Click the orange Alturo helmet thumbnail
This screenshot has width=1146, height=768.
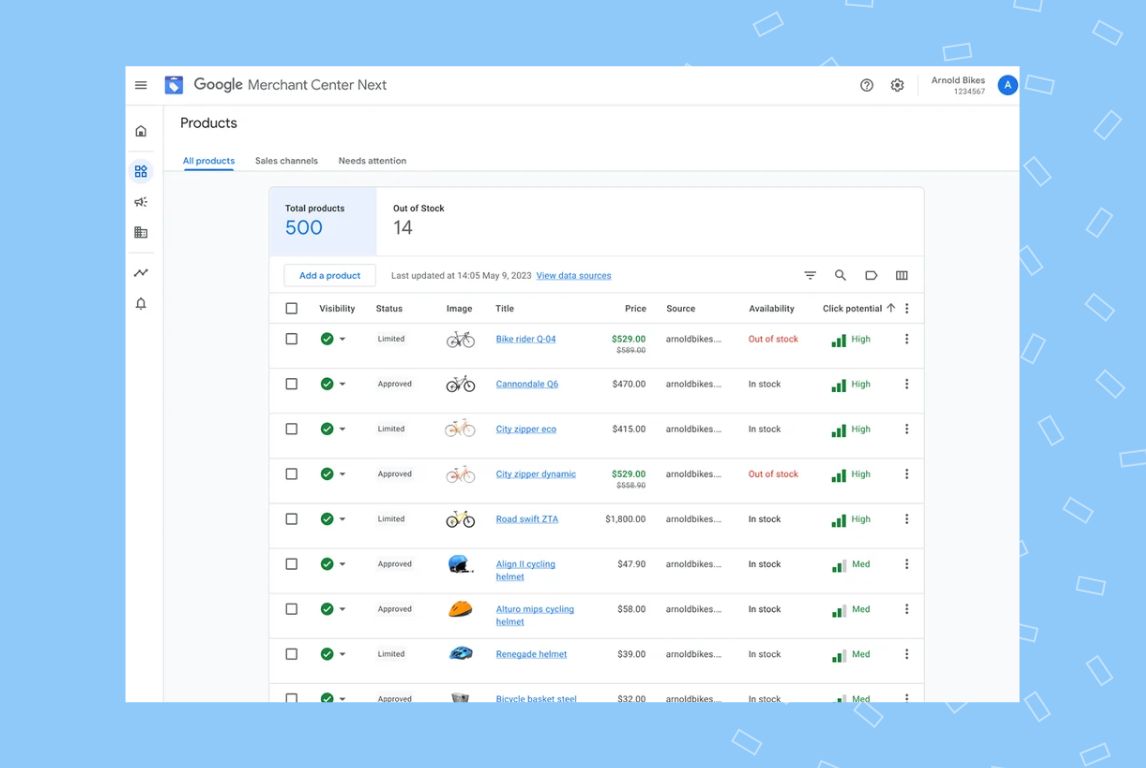[460, 609]
